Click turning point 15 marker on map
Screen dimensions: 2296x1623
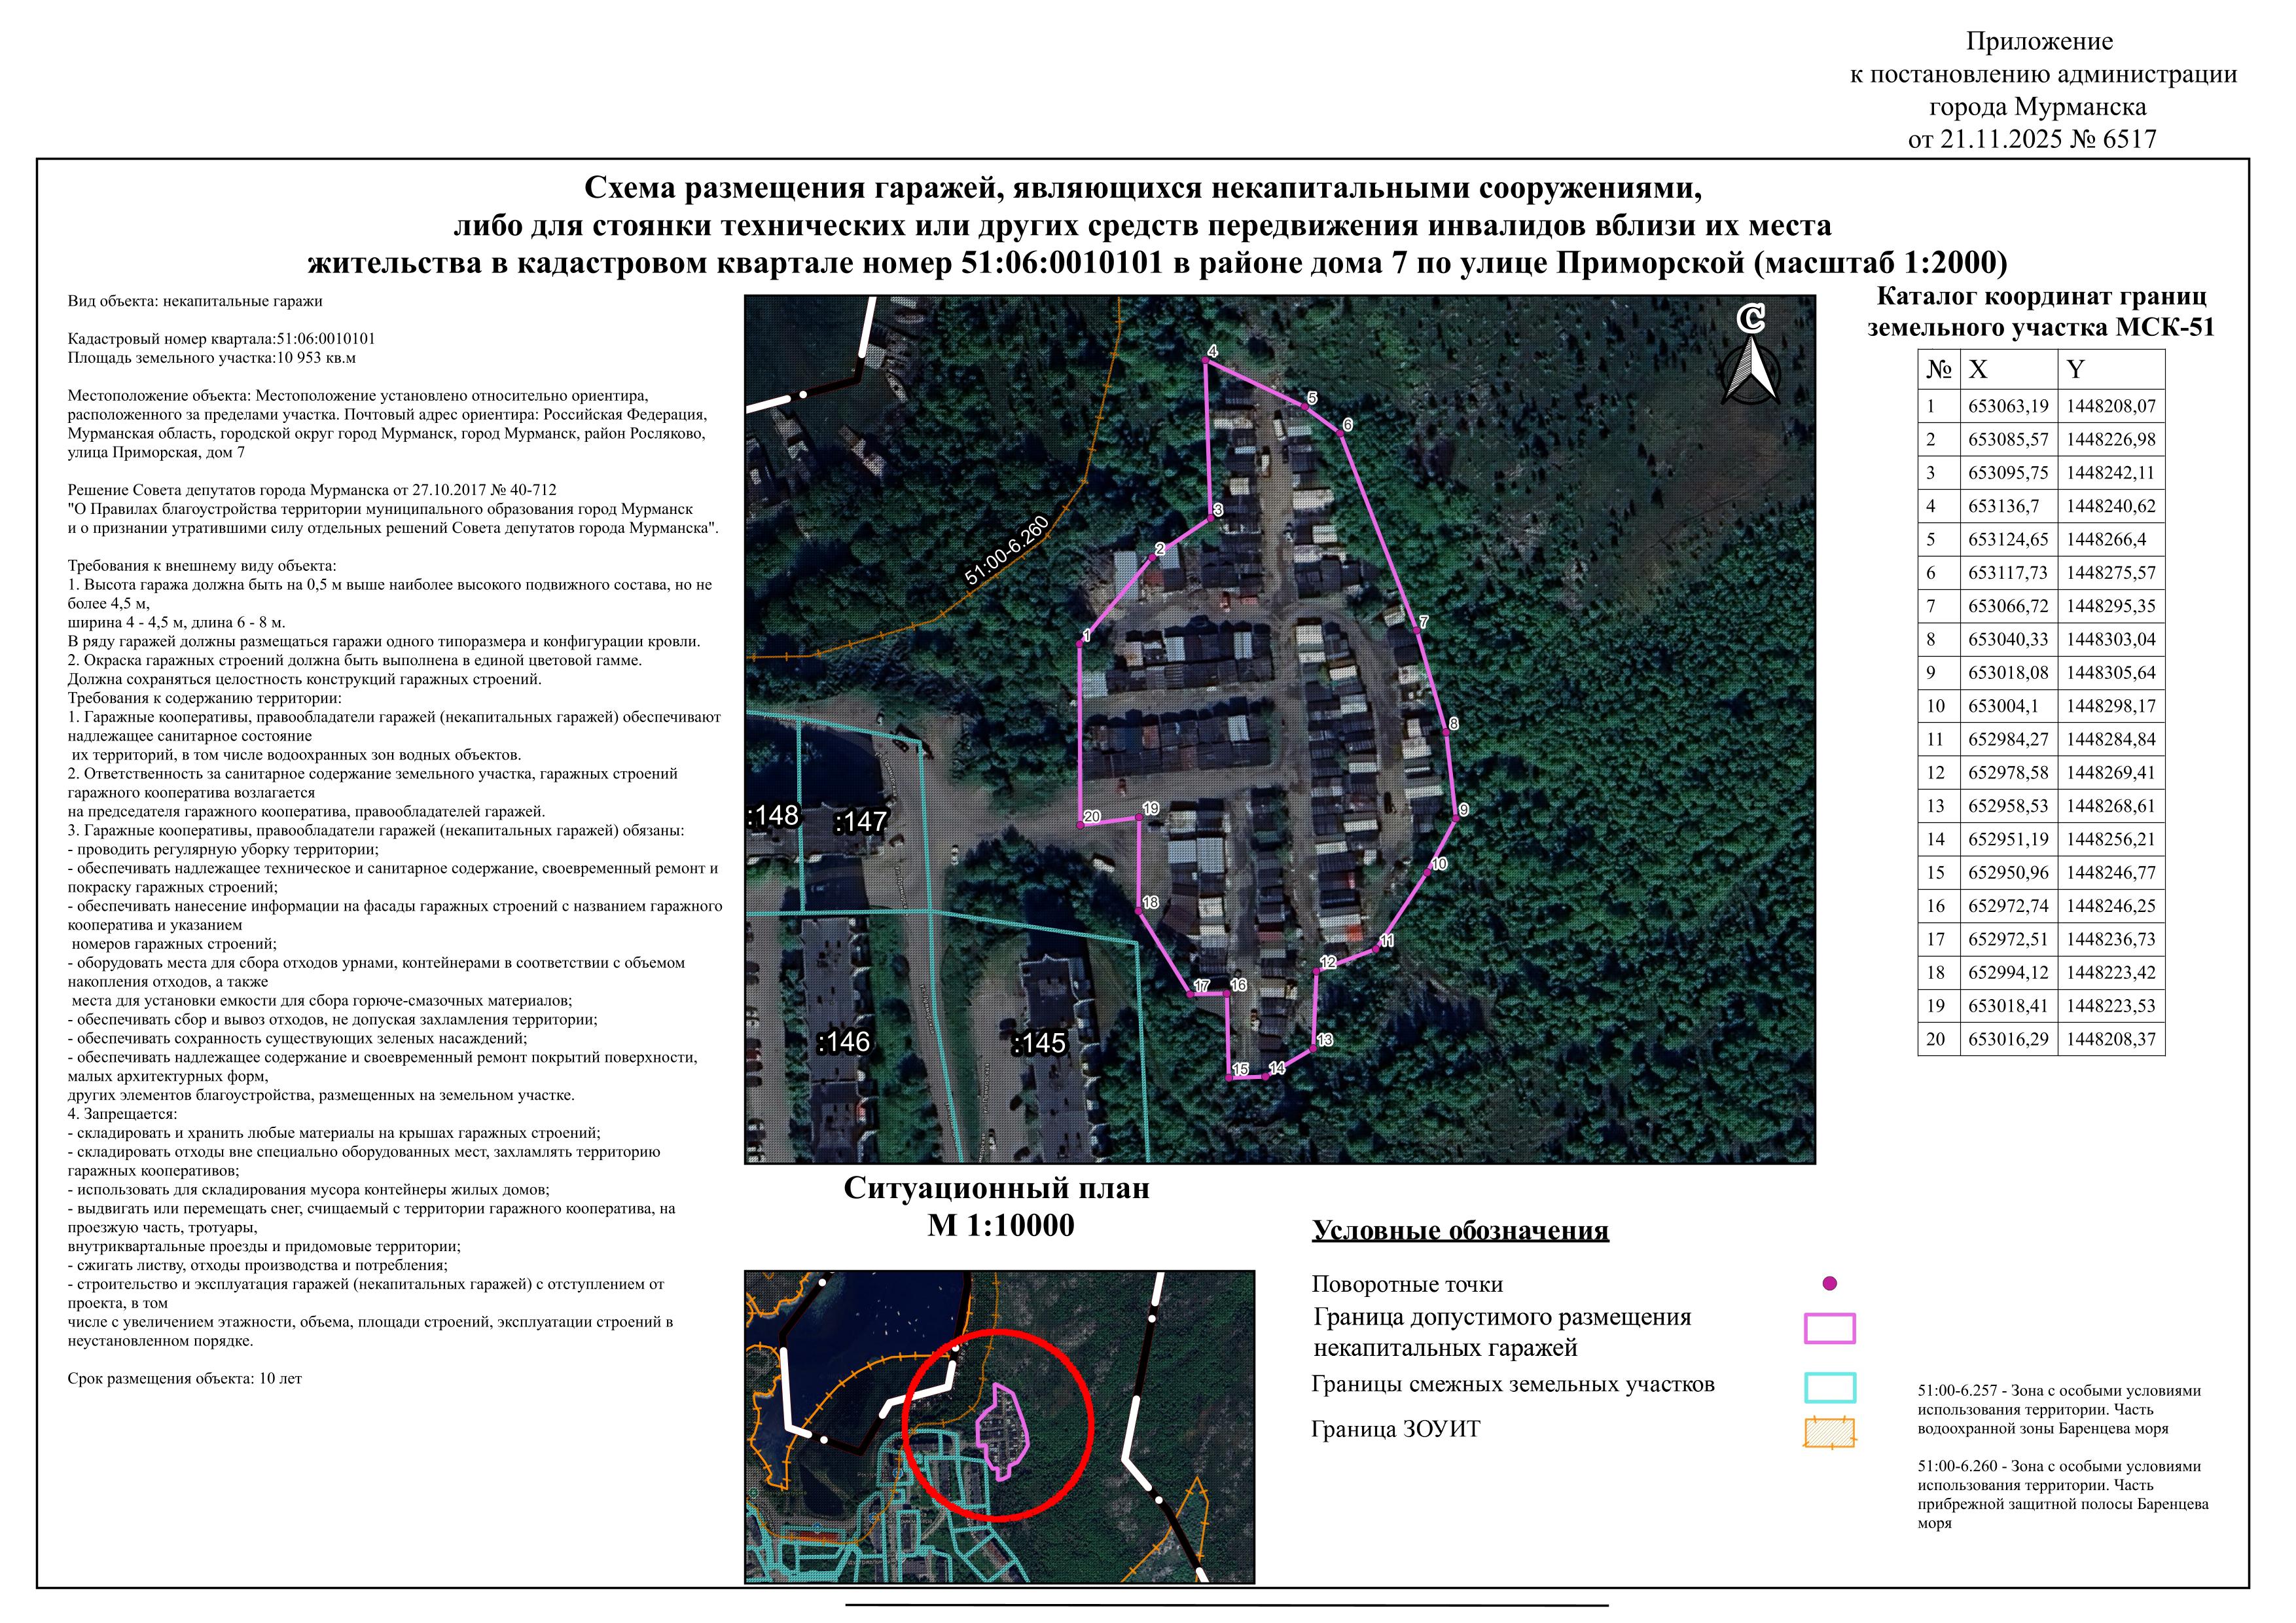1229,1077
